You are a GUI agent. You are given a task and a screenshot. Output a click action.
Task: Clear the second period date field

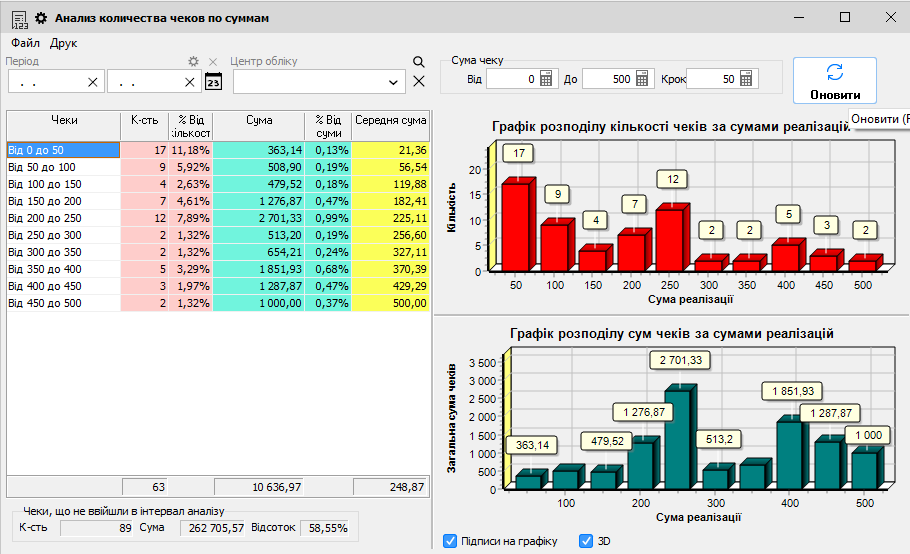click(190, 82)
